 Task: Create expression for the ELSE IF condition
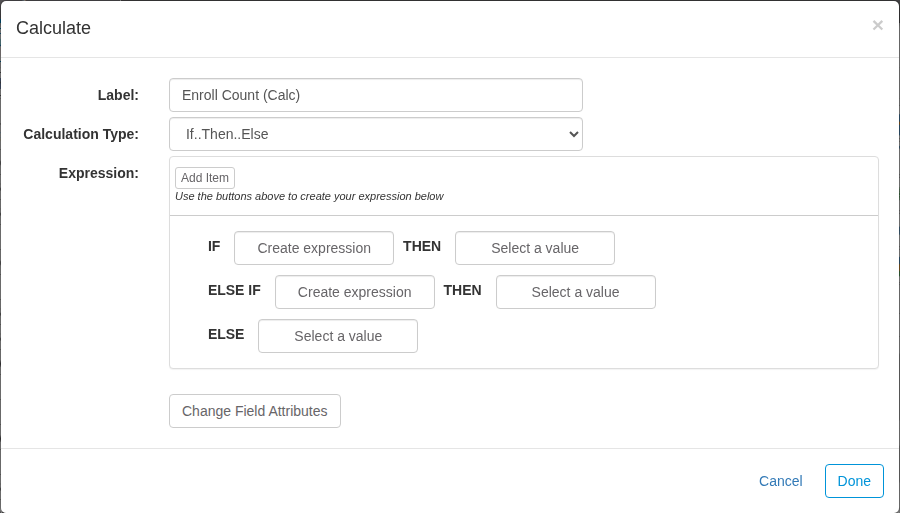click(x=355, y=292)
